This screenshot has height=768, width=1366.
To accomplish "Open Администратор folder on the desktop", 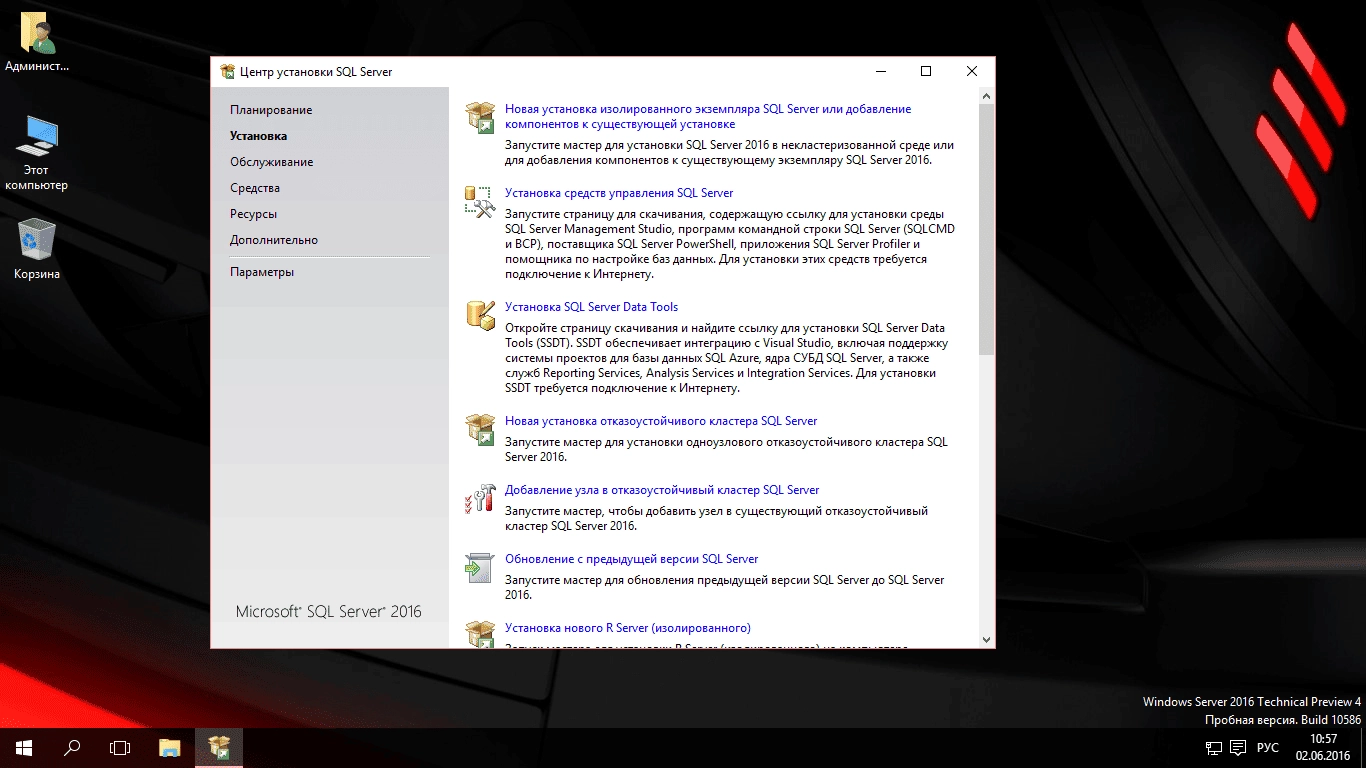I will [37, 44].
